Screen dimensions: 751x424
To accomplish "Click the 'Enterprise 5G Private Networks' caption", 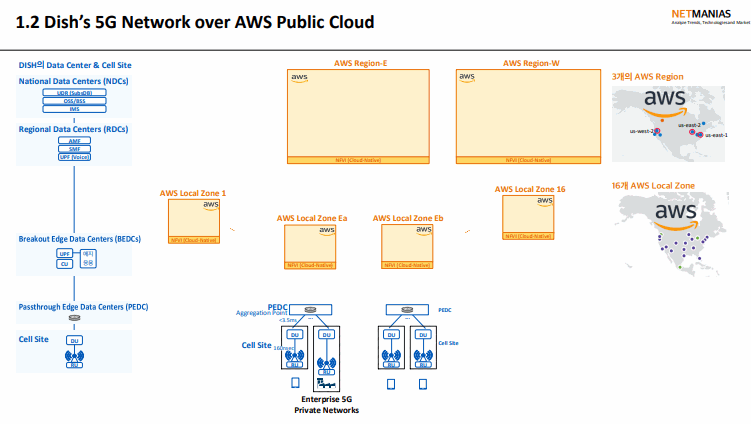I will pyautogui.click(x=327, y=405).
